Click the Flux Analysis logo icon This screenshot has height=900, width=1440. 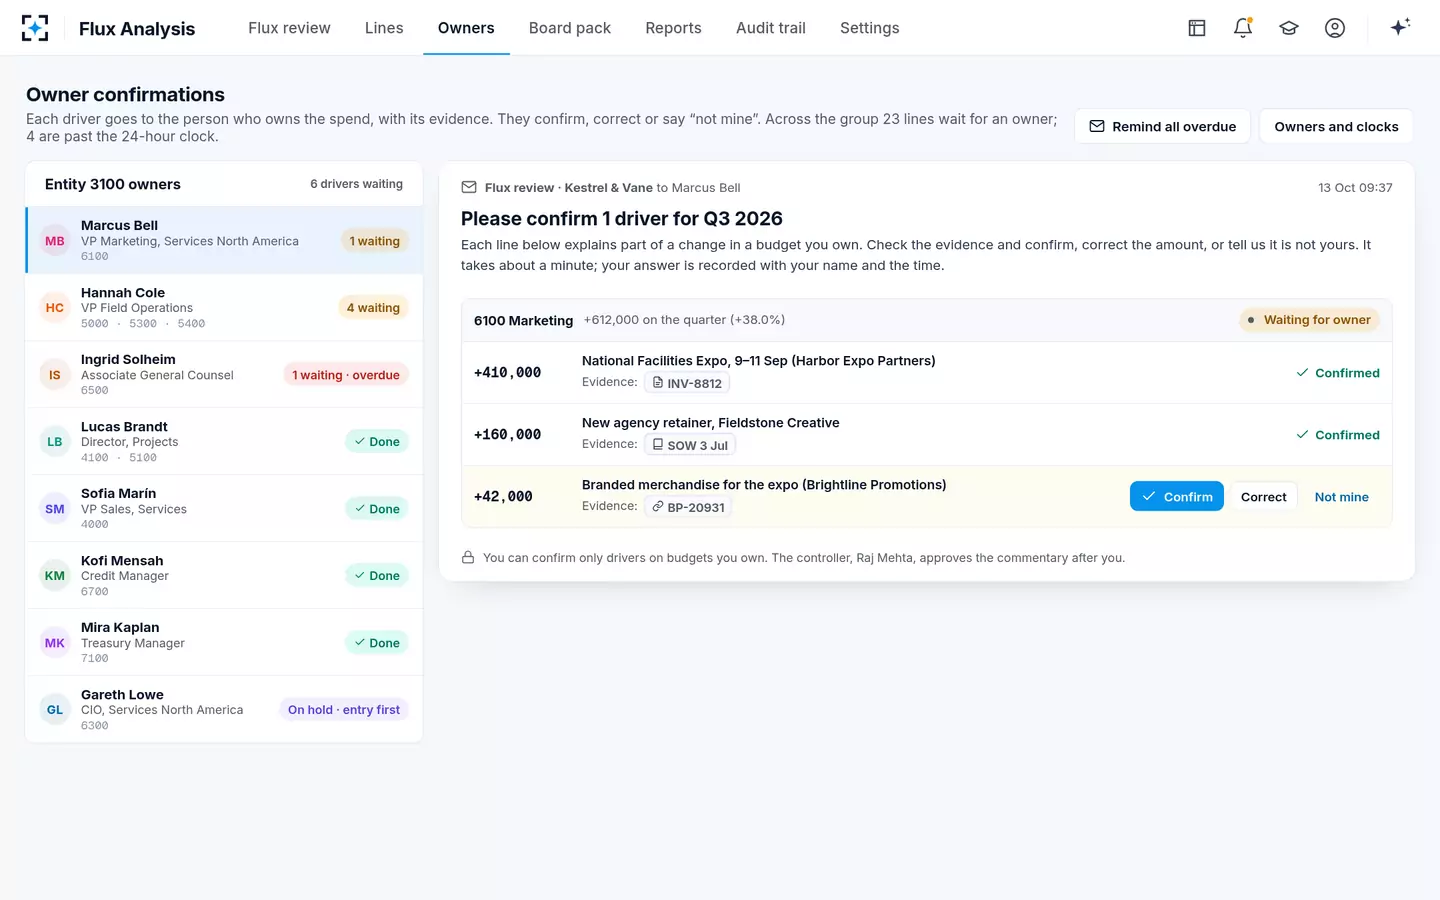[x=35, y=28]
